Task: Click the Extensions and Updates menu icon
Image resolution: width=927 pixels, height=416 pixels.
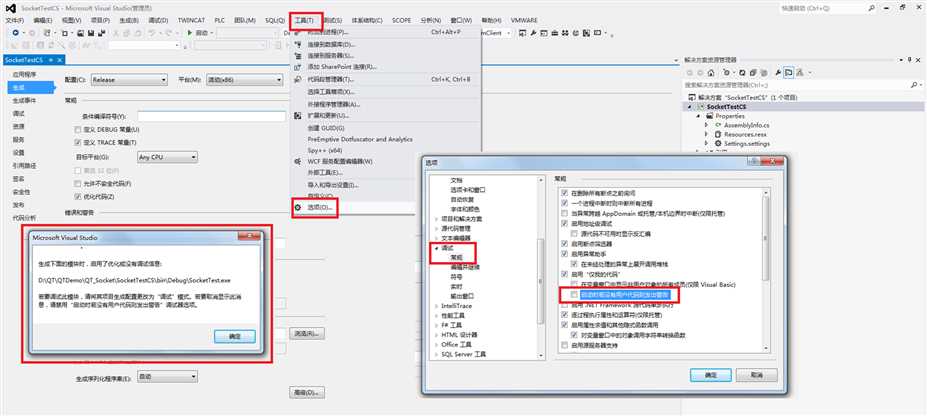Action: tap(298, 115)
